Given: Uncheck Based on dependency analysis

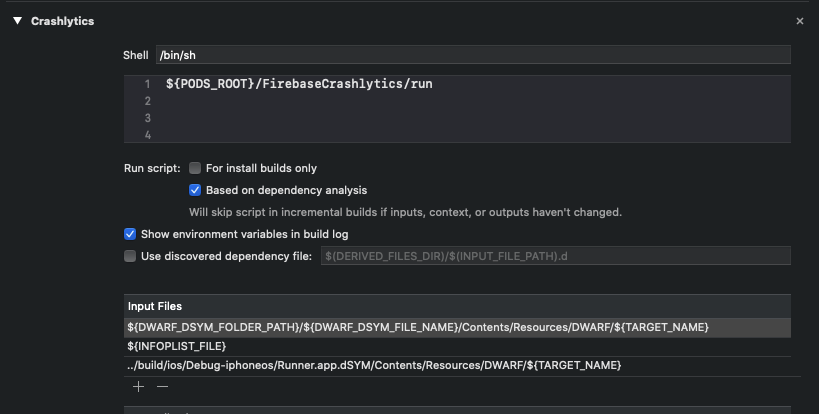Looking at the screenshot, I should click(x=195, y=190).
